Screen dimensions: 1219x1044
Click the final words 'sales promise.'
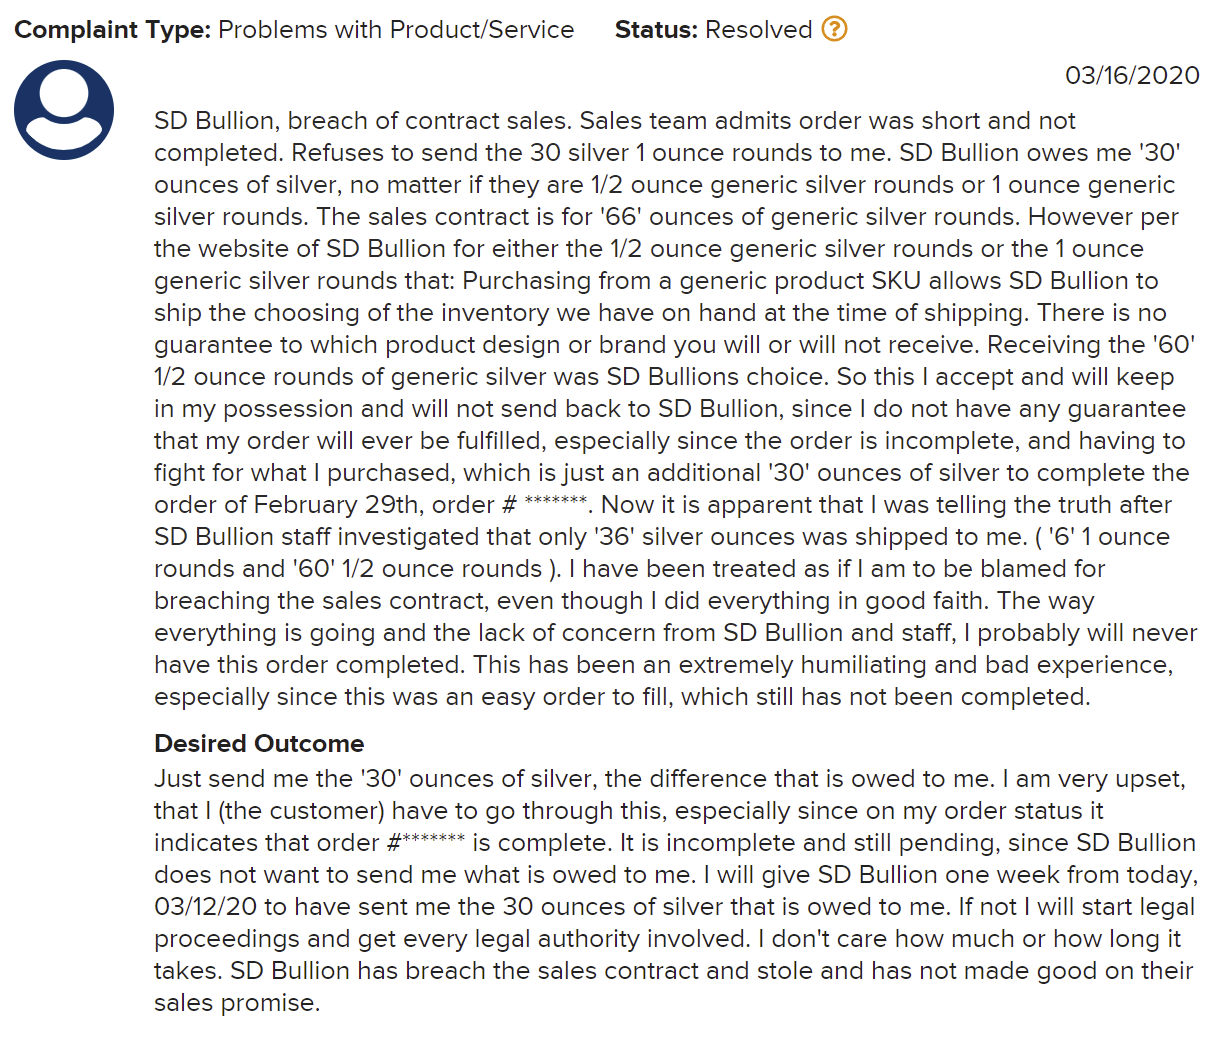pos(237,1003)
